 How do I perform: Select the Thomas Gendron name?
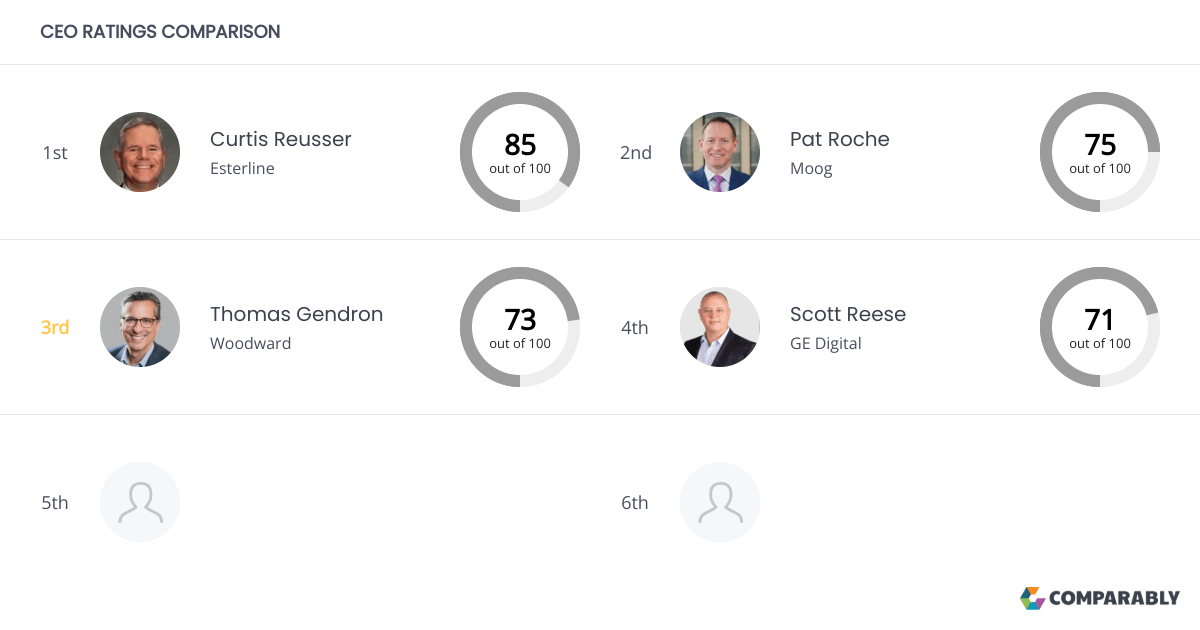pyautogui.click(x=296, y=314)
